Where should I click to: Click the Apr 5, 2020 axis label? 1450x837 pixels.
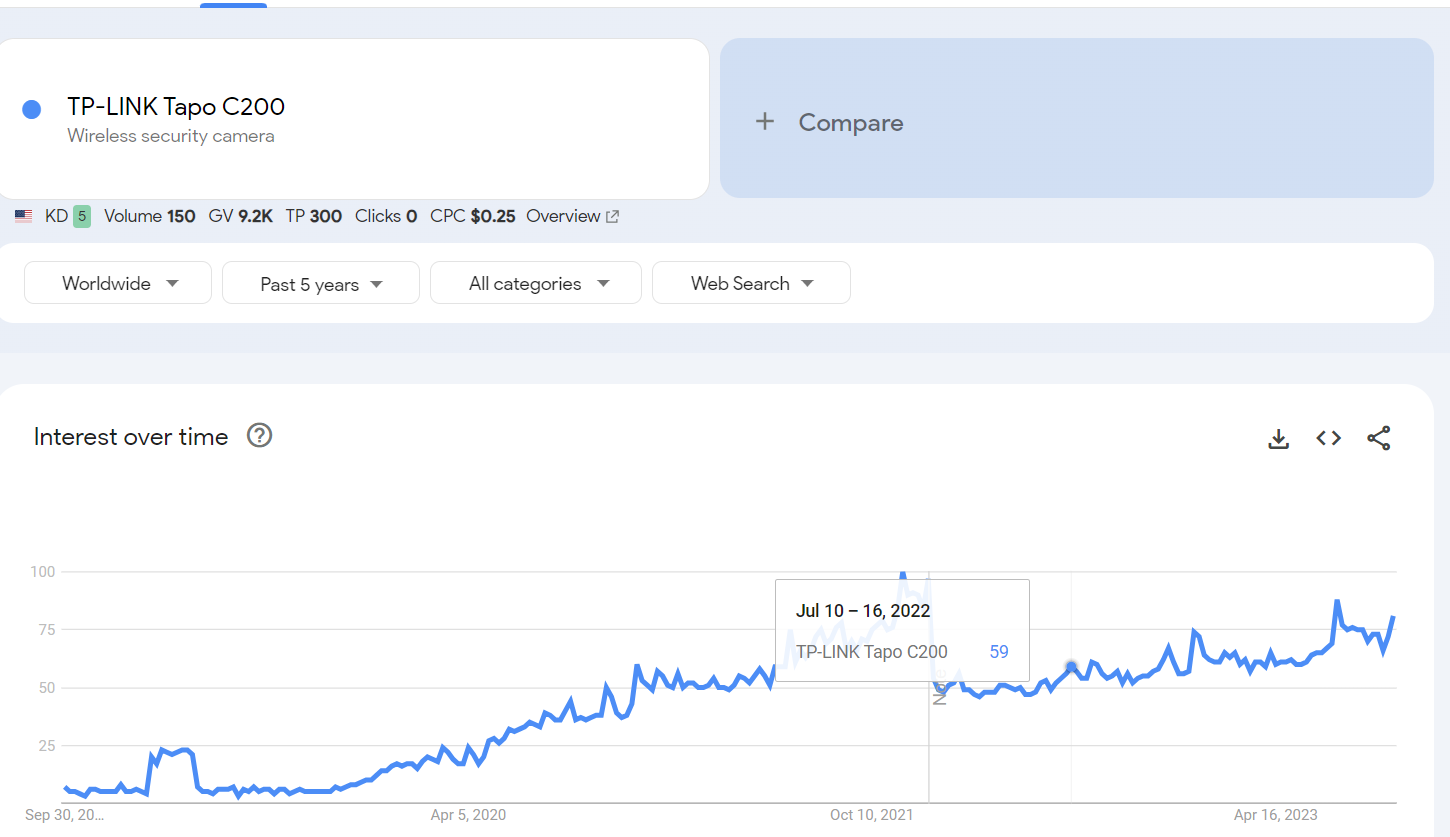click(x=468, y=815)
